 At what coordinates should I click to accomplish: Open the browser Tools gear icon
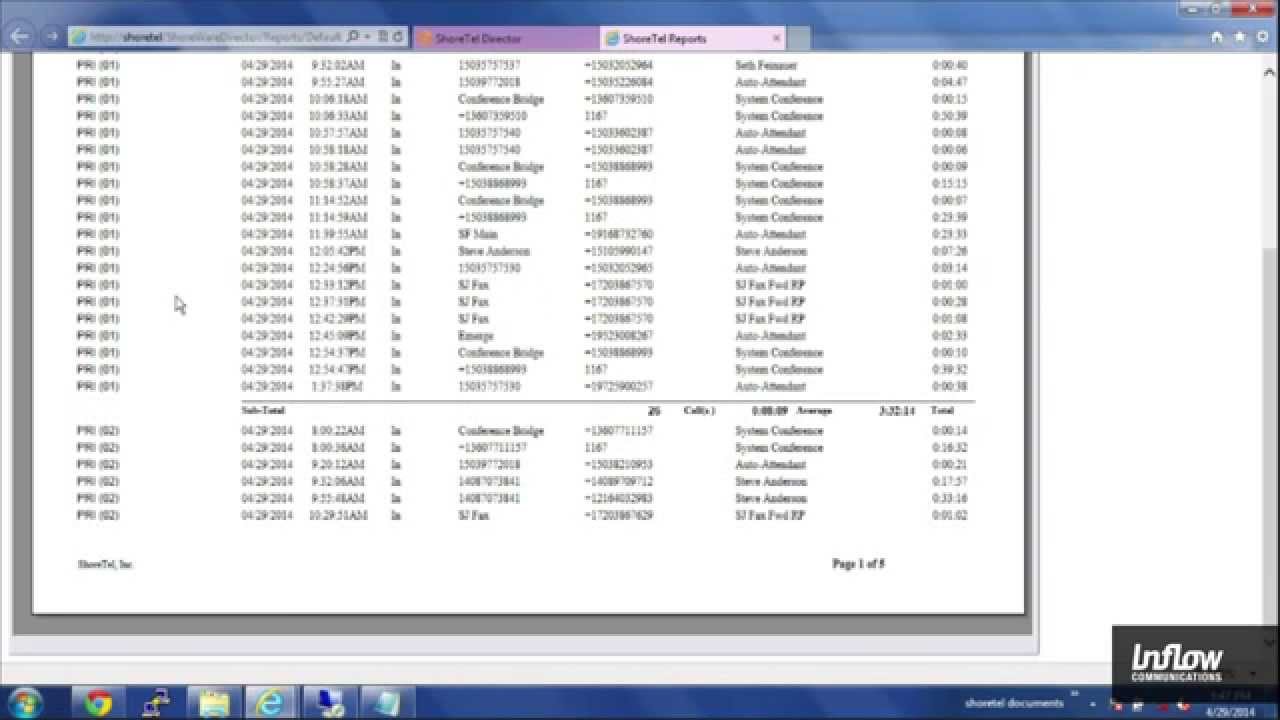1263,37
